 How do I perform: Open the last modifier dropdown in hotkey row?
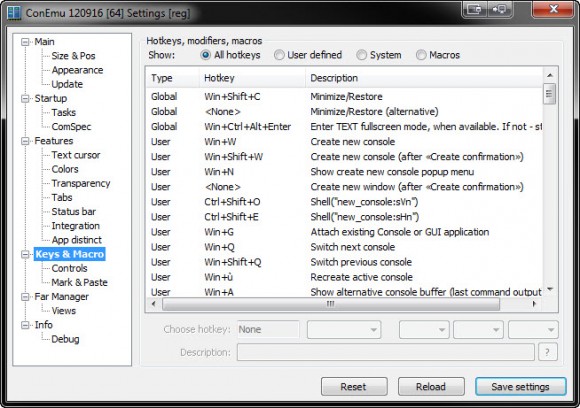pos(533,329)
